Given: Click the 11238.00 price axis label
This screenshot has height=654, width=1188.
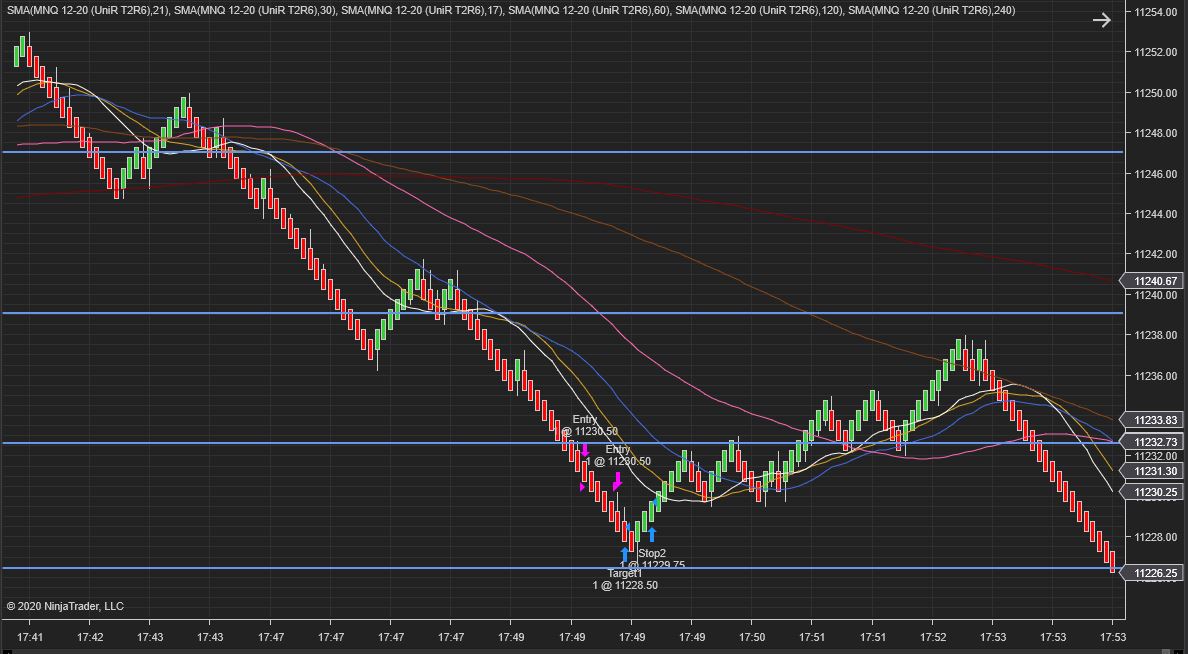Looking at the screenshot, I should point(1155,335).
